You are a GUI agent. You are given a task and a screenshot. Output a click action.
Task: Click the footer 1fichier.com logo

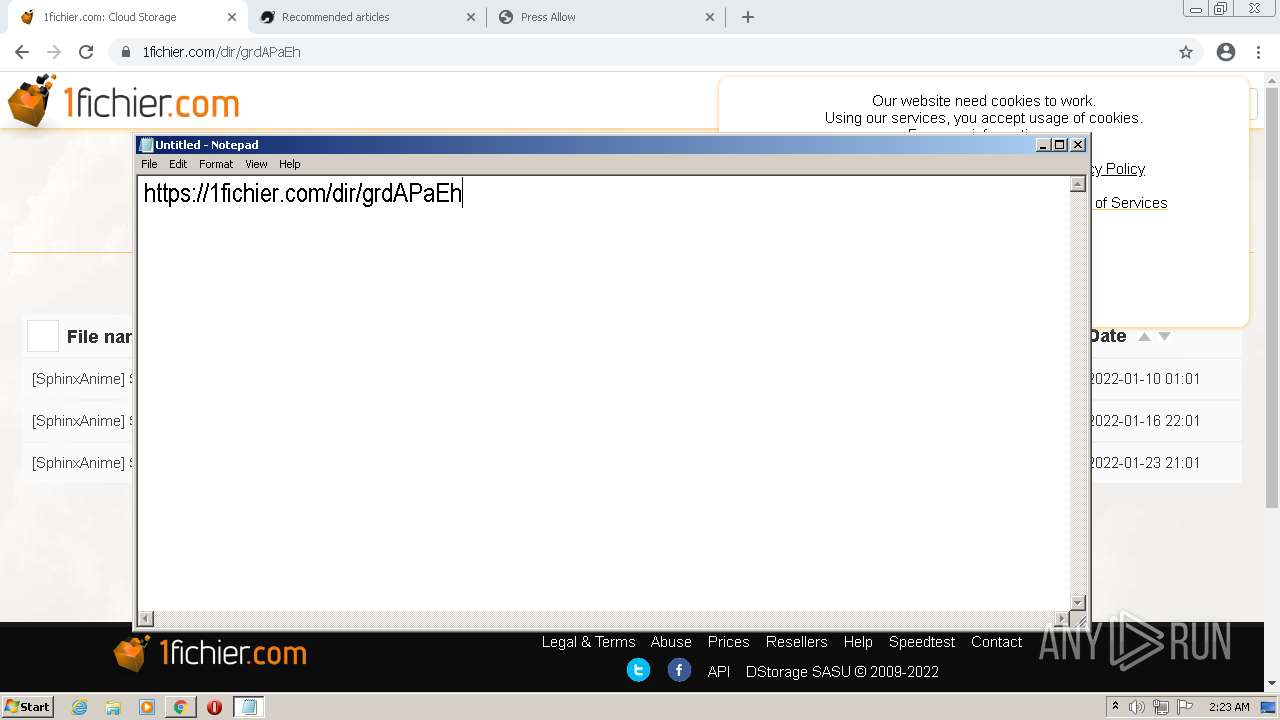pos(210,653)
